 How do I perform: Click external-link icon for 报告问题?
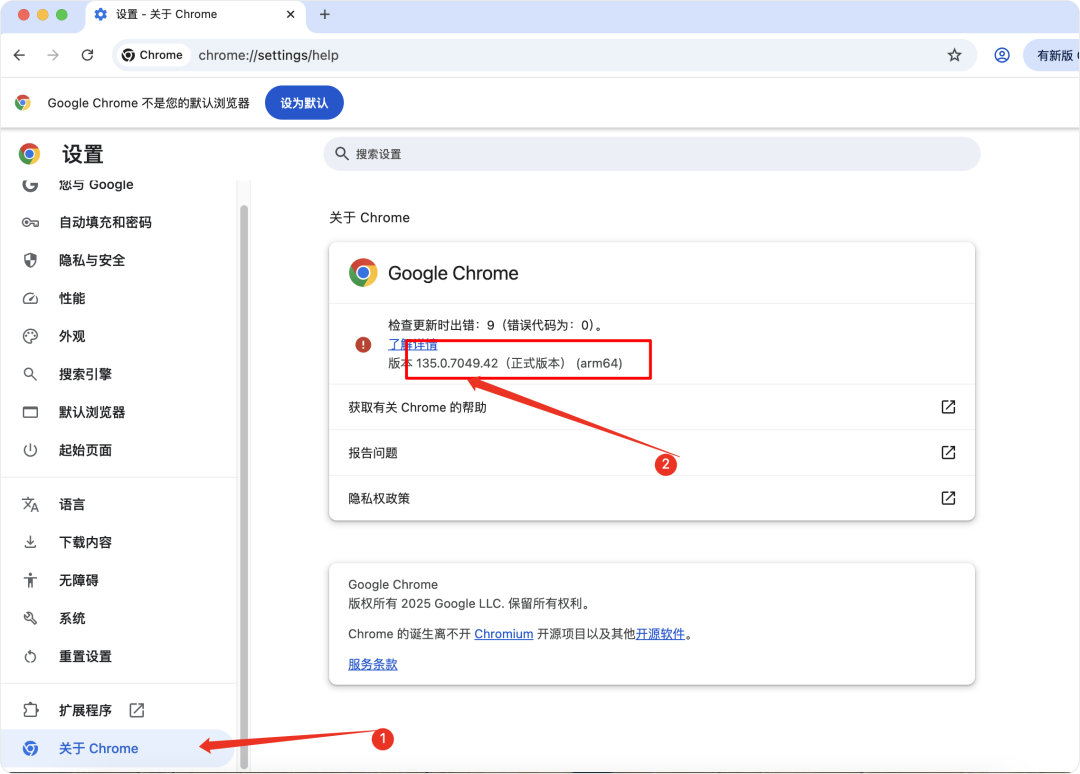tap(948, 452)
